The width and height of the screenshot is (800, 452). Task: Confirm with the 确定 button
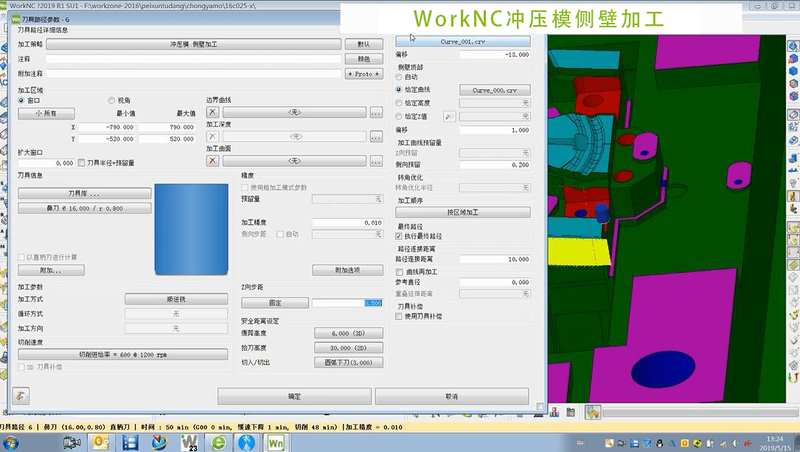294,396
